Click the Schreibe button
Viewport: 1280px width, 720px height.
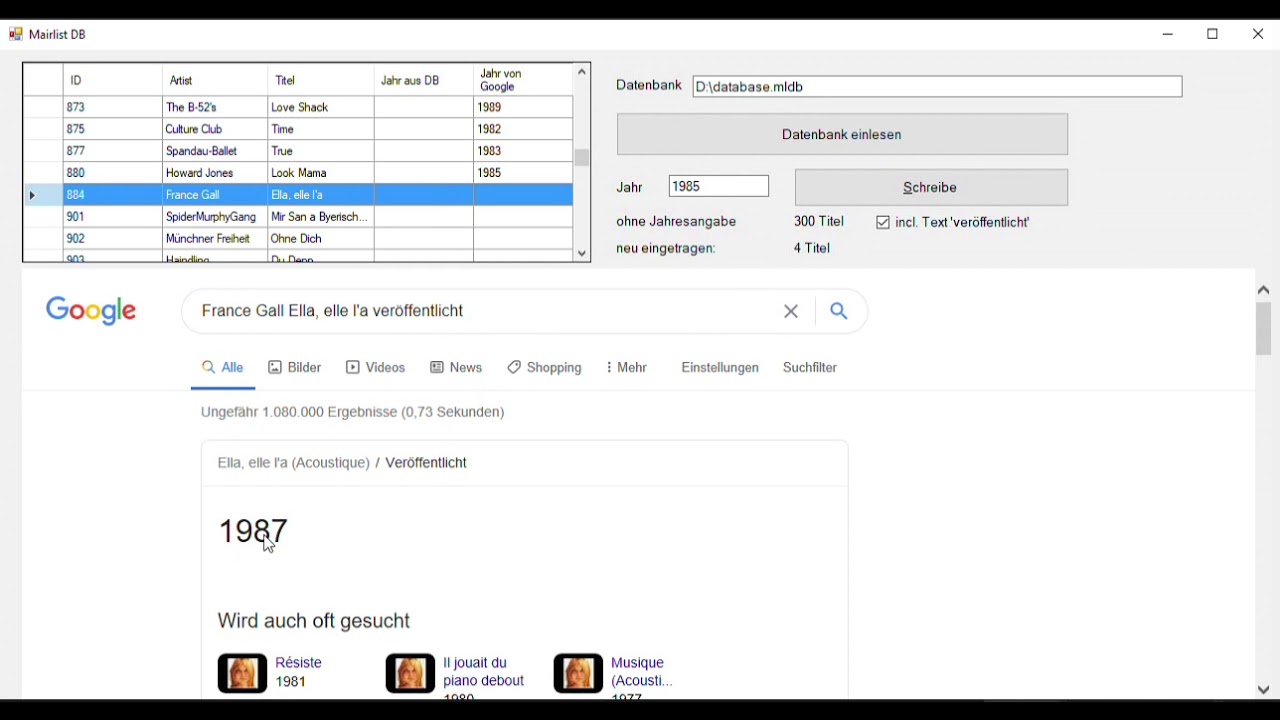pyautogui.click(x=931, y=187)
